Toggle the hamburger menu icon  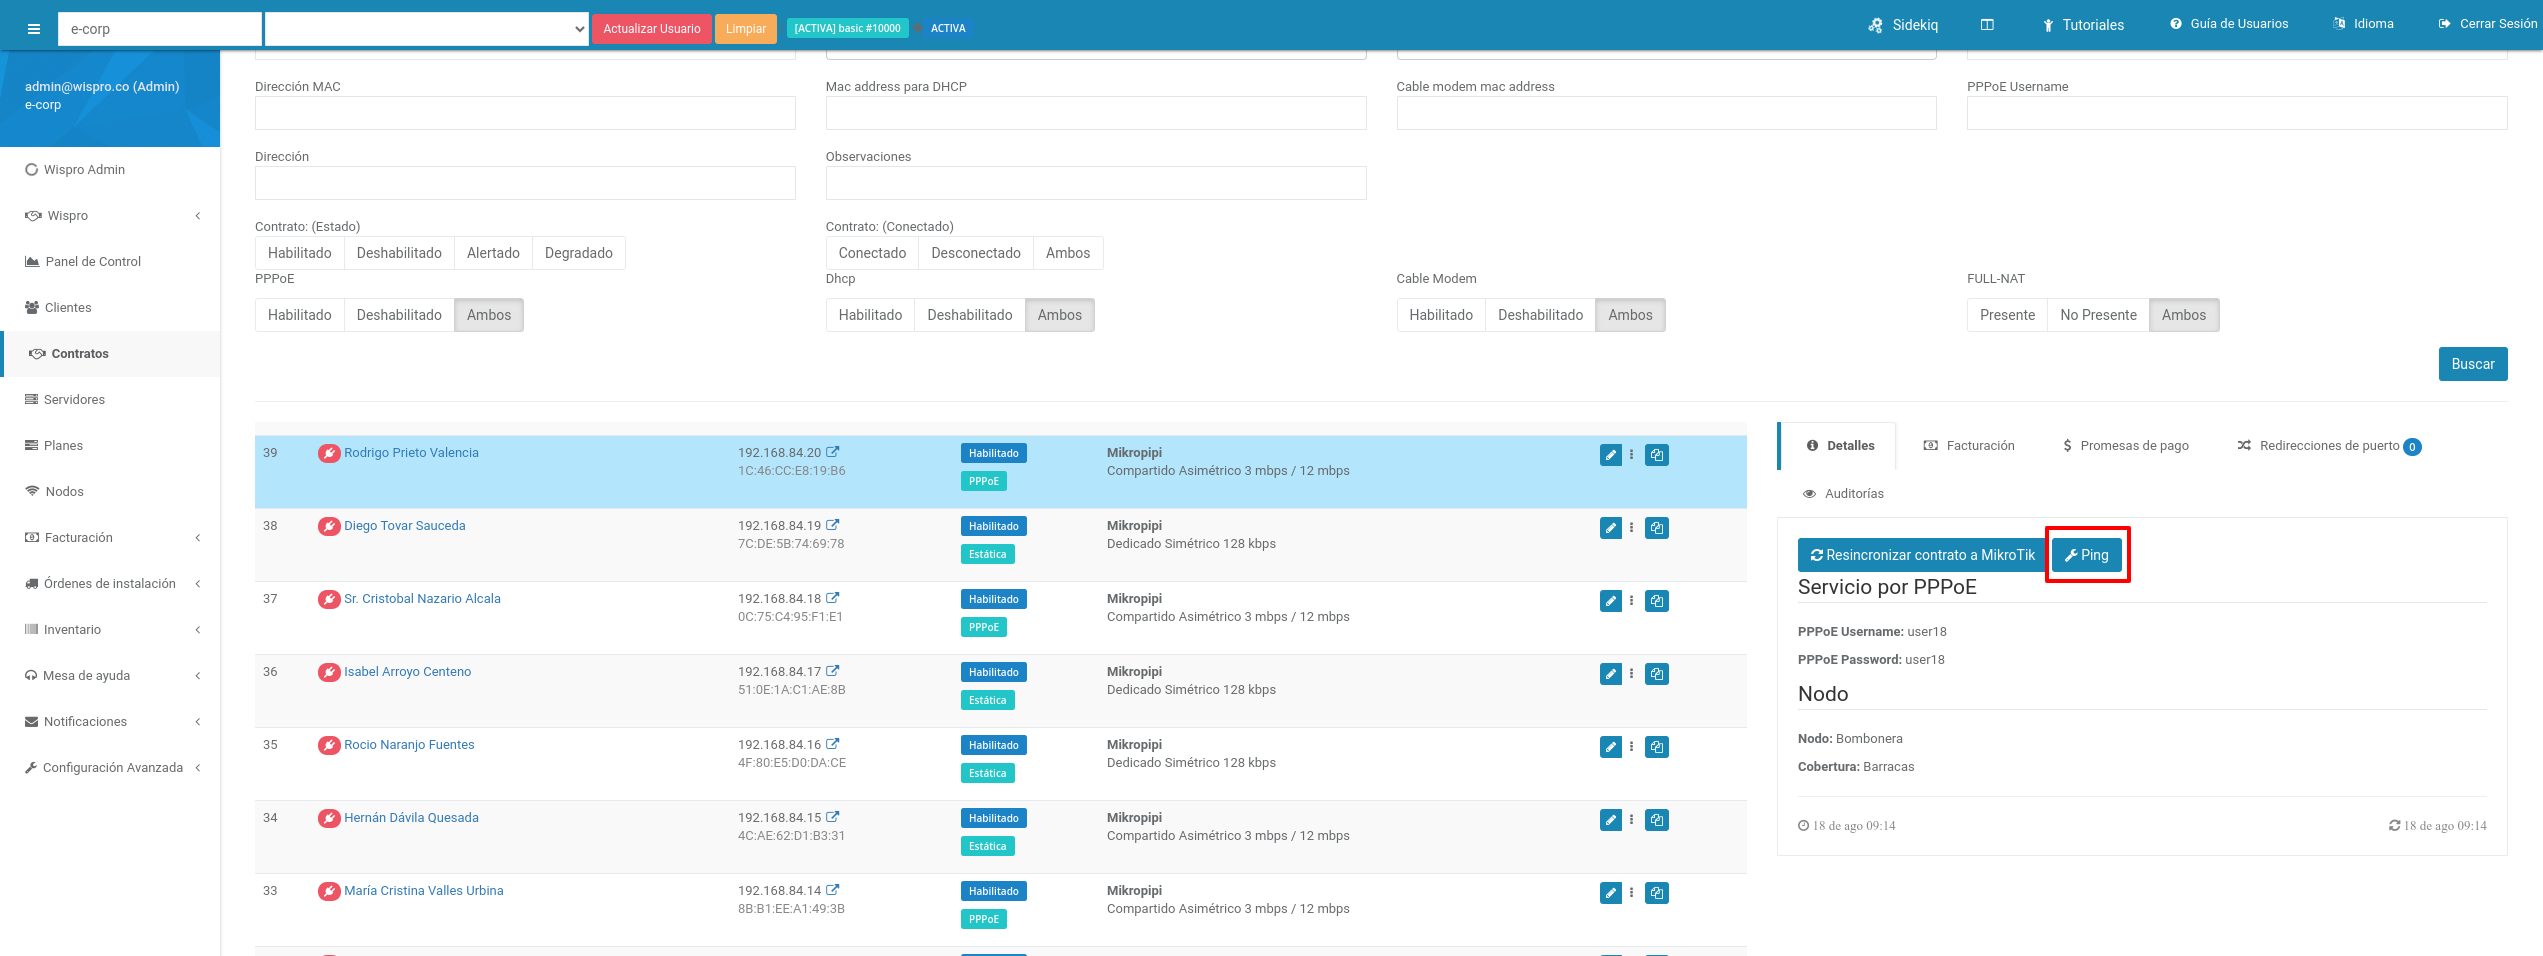pos(34,29)
